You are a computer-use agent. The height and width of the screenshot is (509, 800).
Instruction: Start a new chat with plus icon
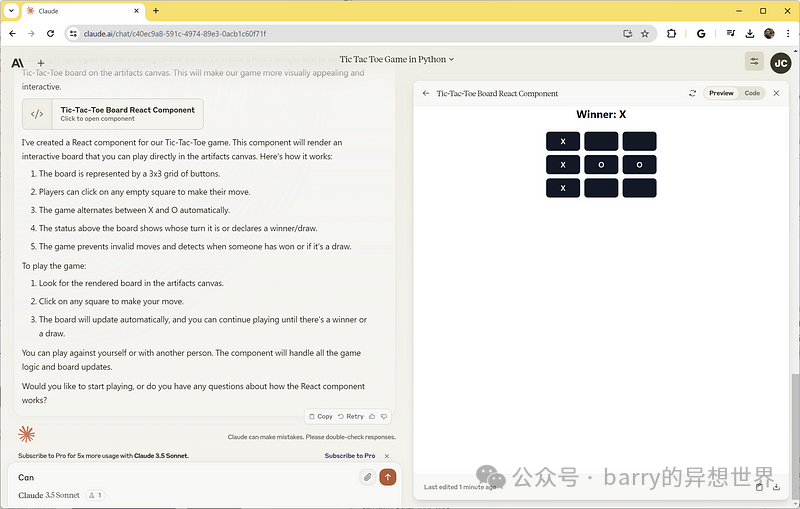coord(41,63)
